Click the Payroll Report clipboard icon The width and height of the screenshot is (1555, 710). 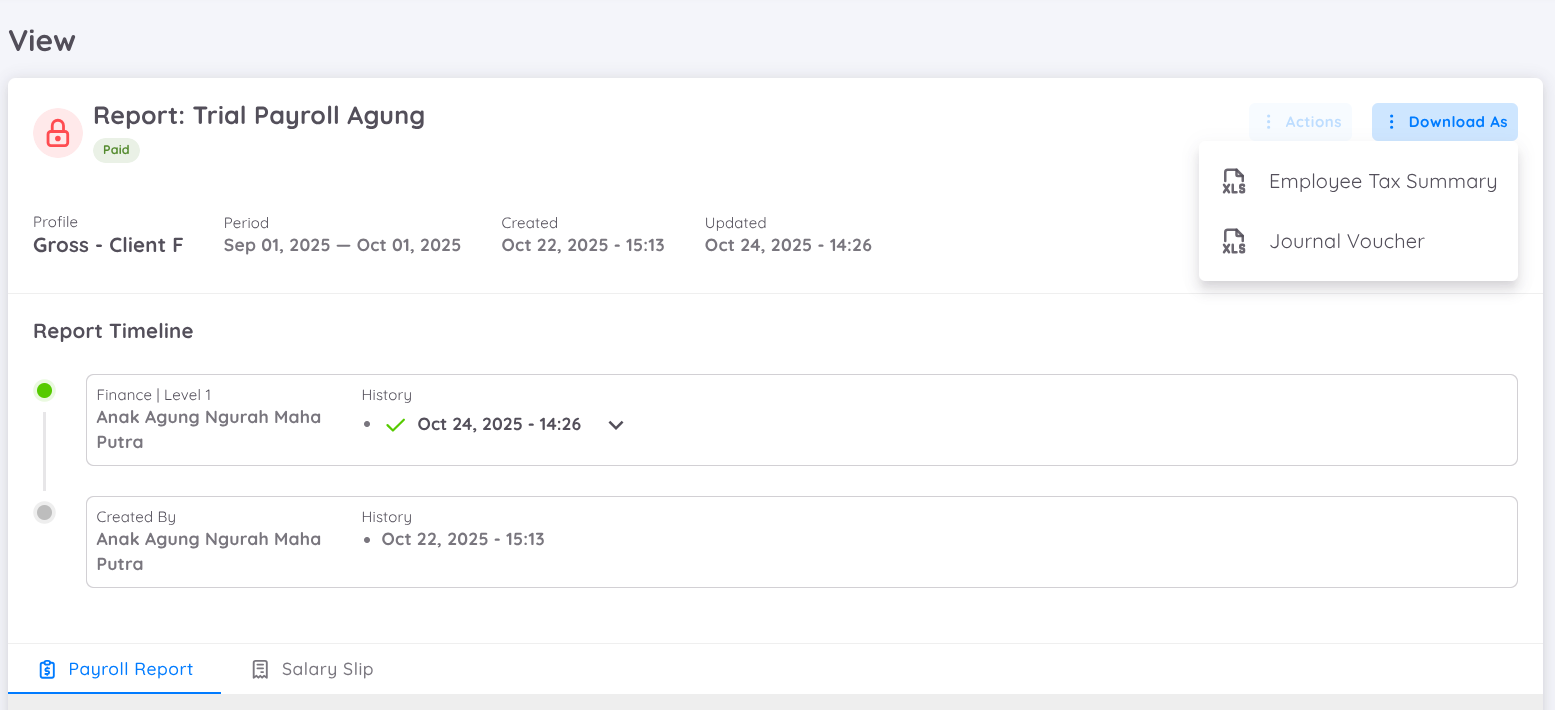click(x=47, y=670)
